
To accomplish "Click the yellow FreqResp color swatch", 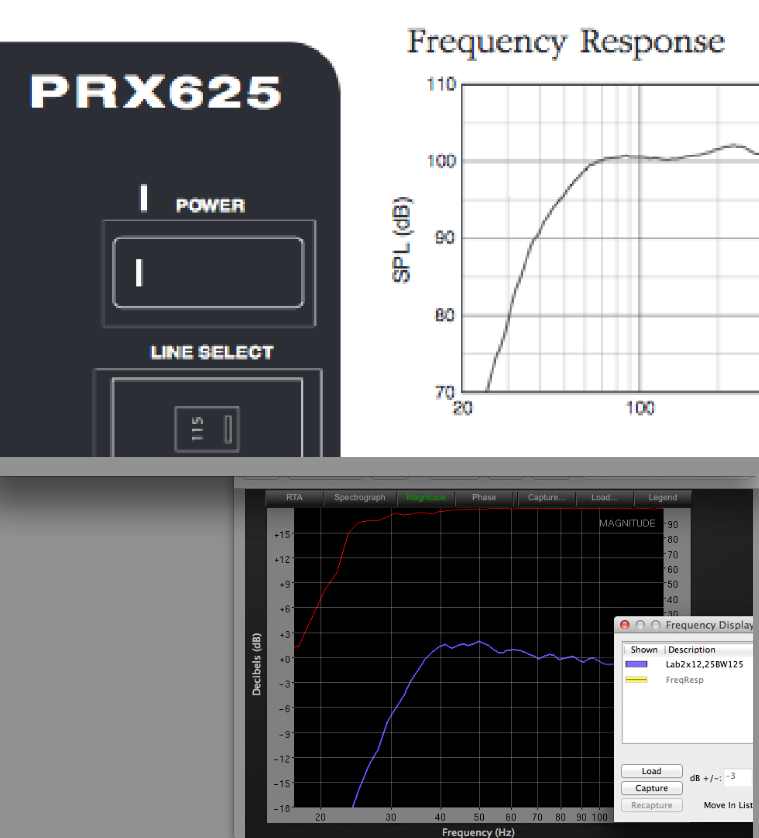I will click(636, 680).
